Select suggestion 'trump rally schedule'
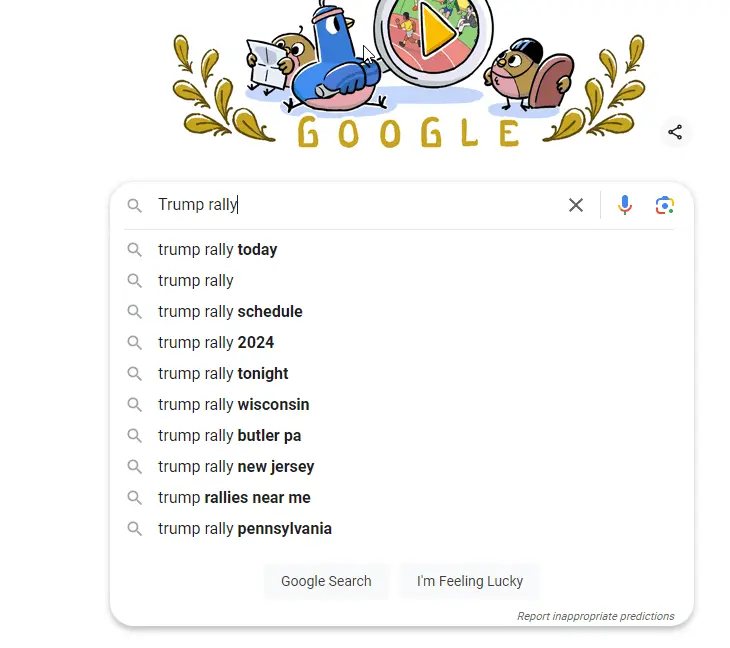The height and width of the screenshot is (648, 730). 230,312
